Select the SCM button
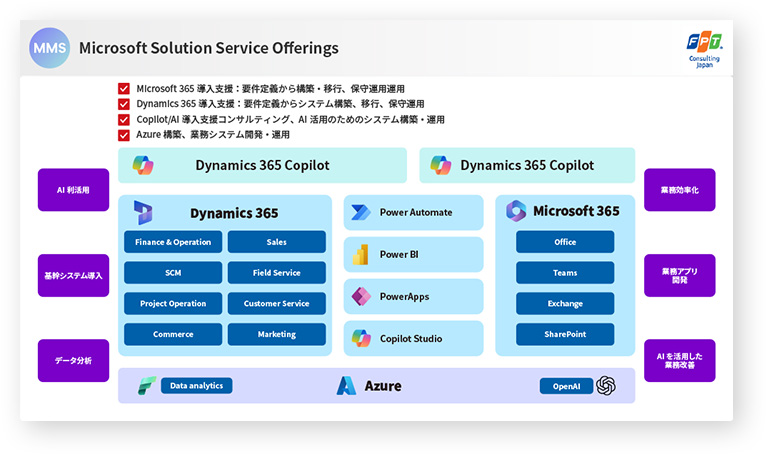This screenshot has width=772, height=461. 173,272
